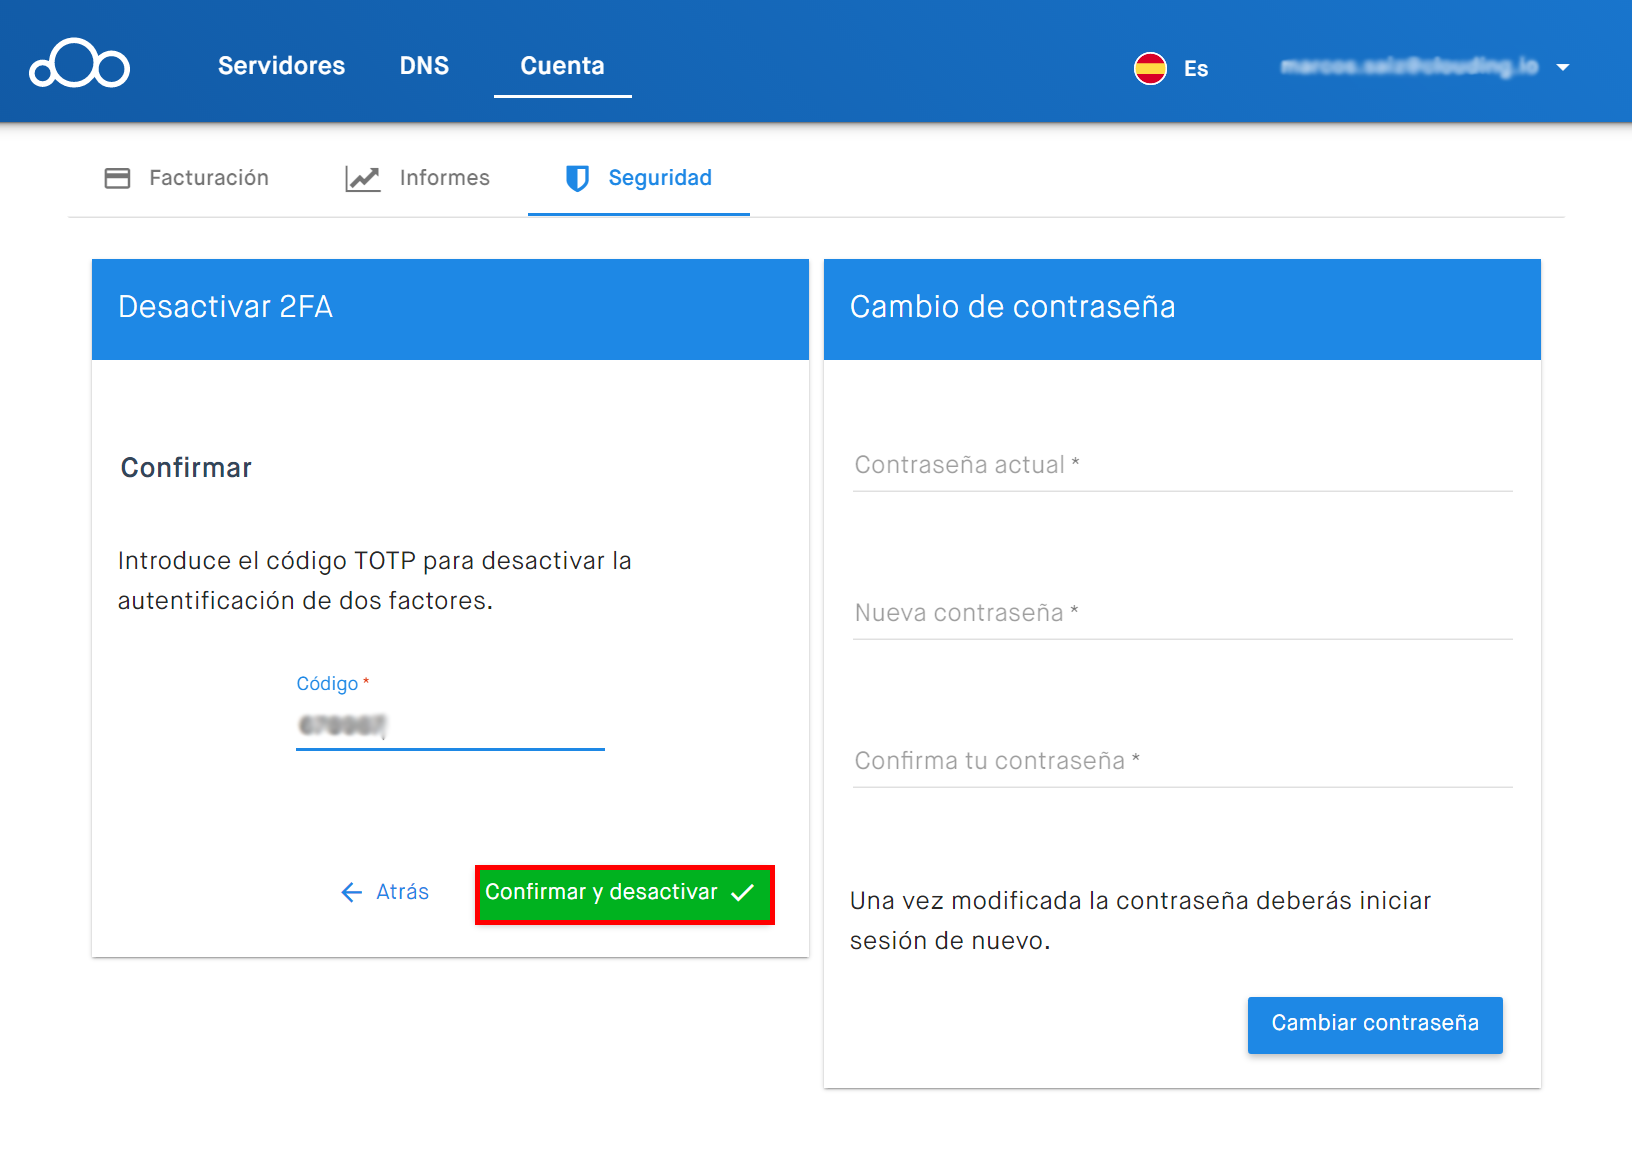Click the shield icon beside Seguridad

pos(577,179)
